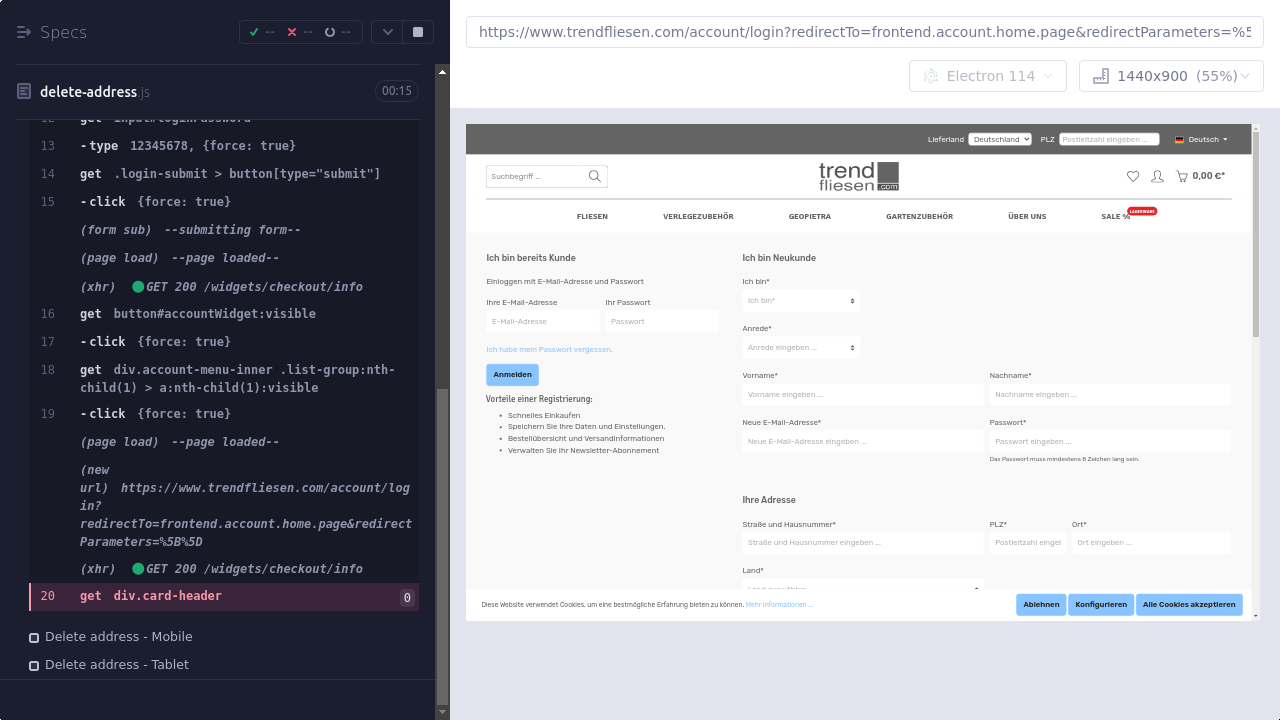Click the Specs list icon in header
1280x720 pixels.
pyautogui.click(x=24, y=32)
